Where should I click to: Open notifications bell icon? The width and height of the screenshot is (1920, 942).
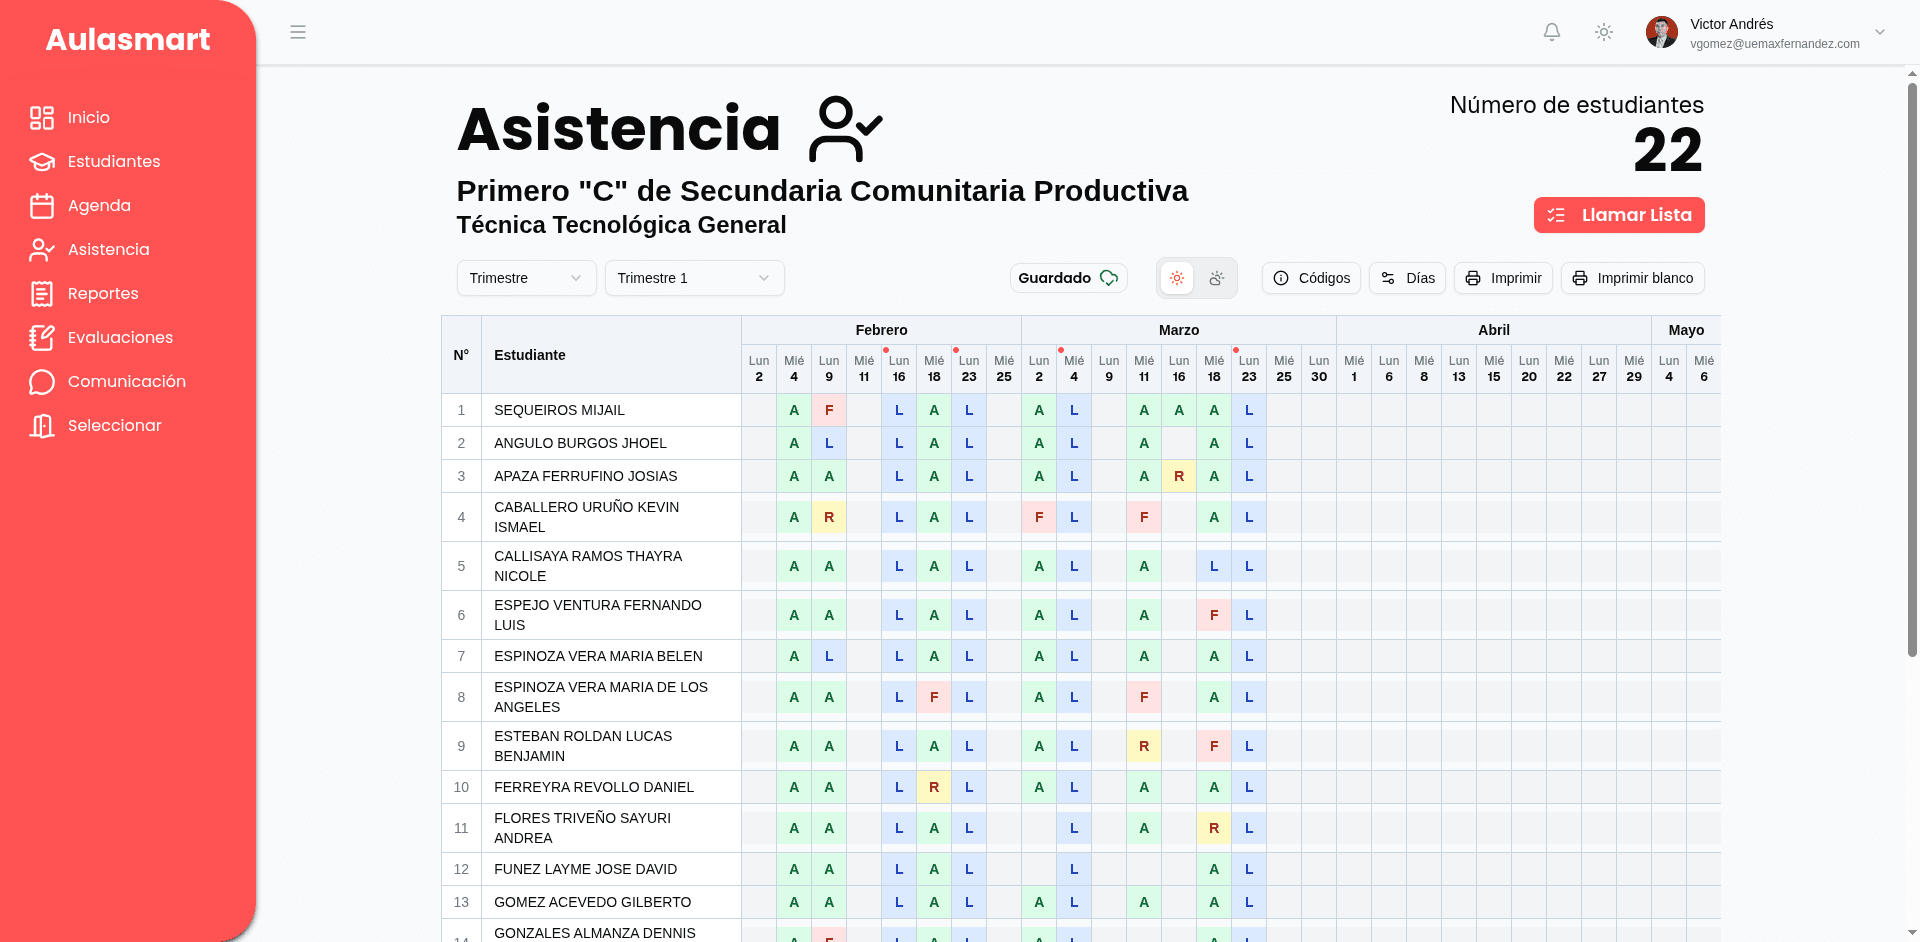coord(1552,32)
